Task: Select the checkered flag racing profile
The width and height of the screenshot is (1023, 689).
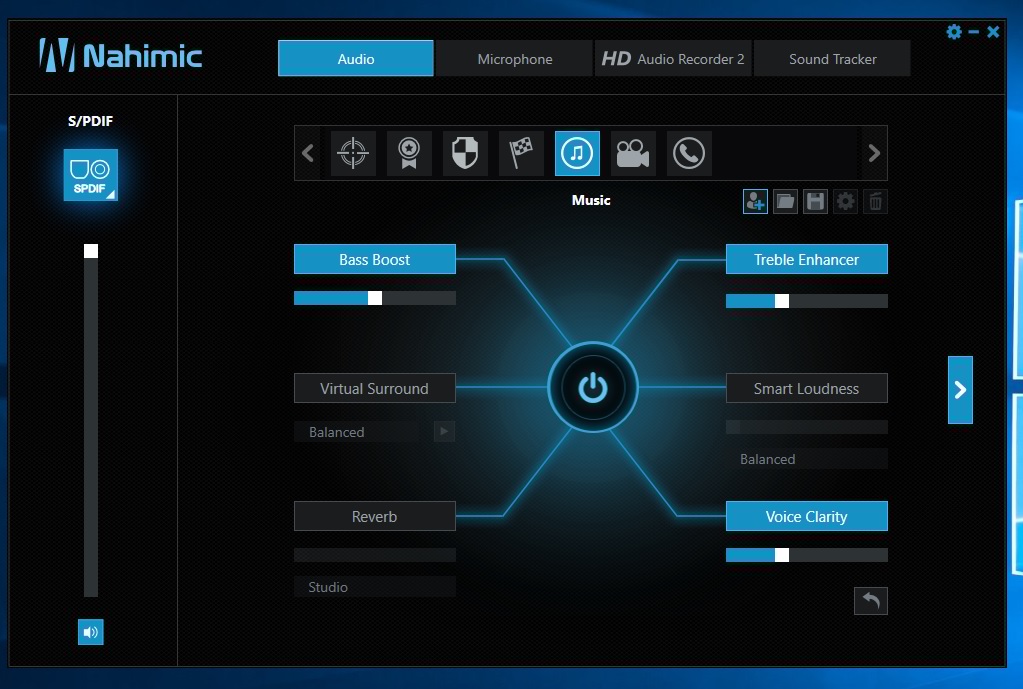Action: click(521, 153)
